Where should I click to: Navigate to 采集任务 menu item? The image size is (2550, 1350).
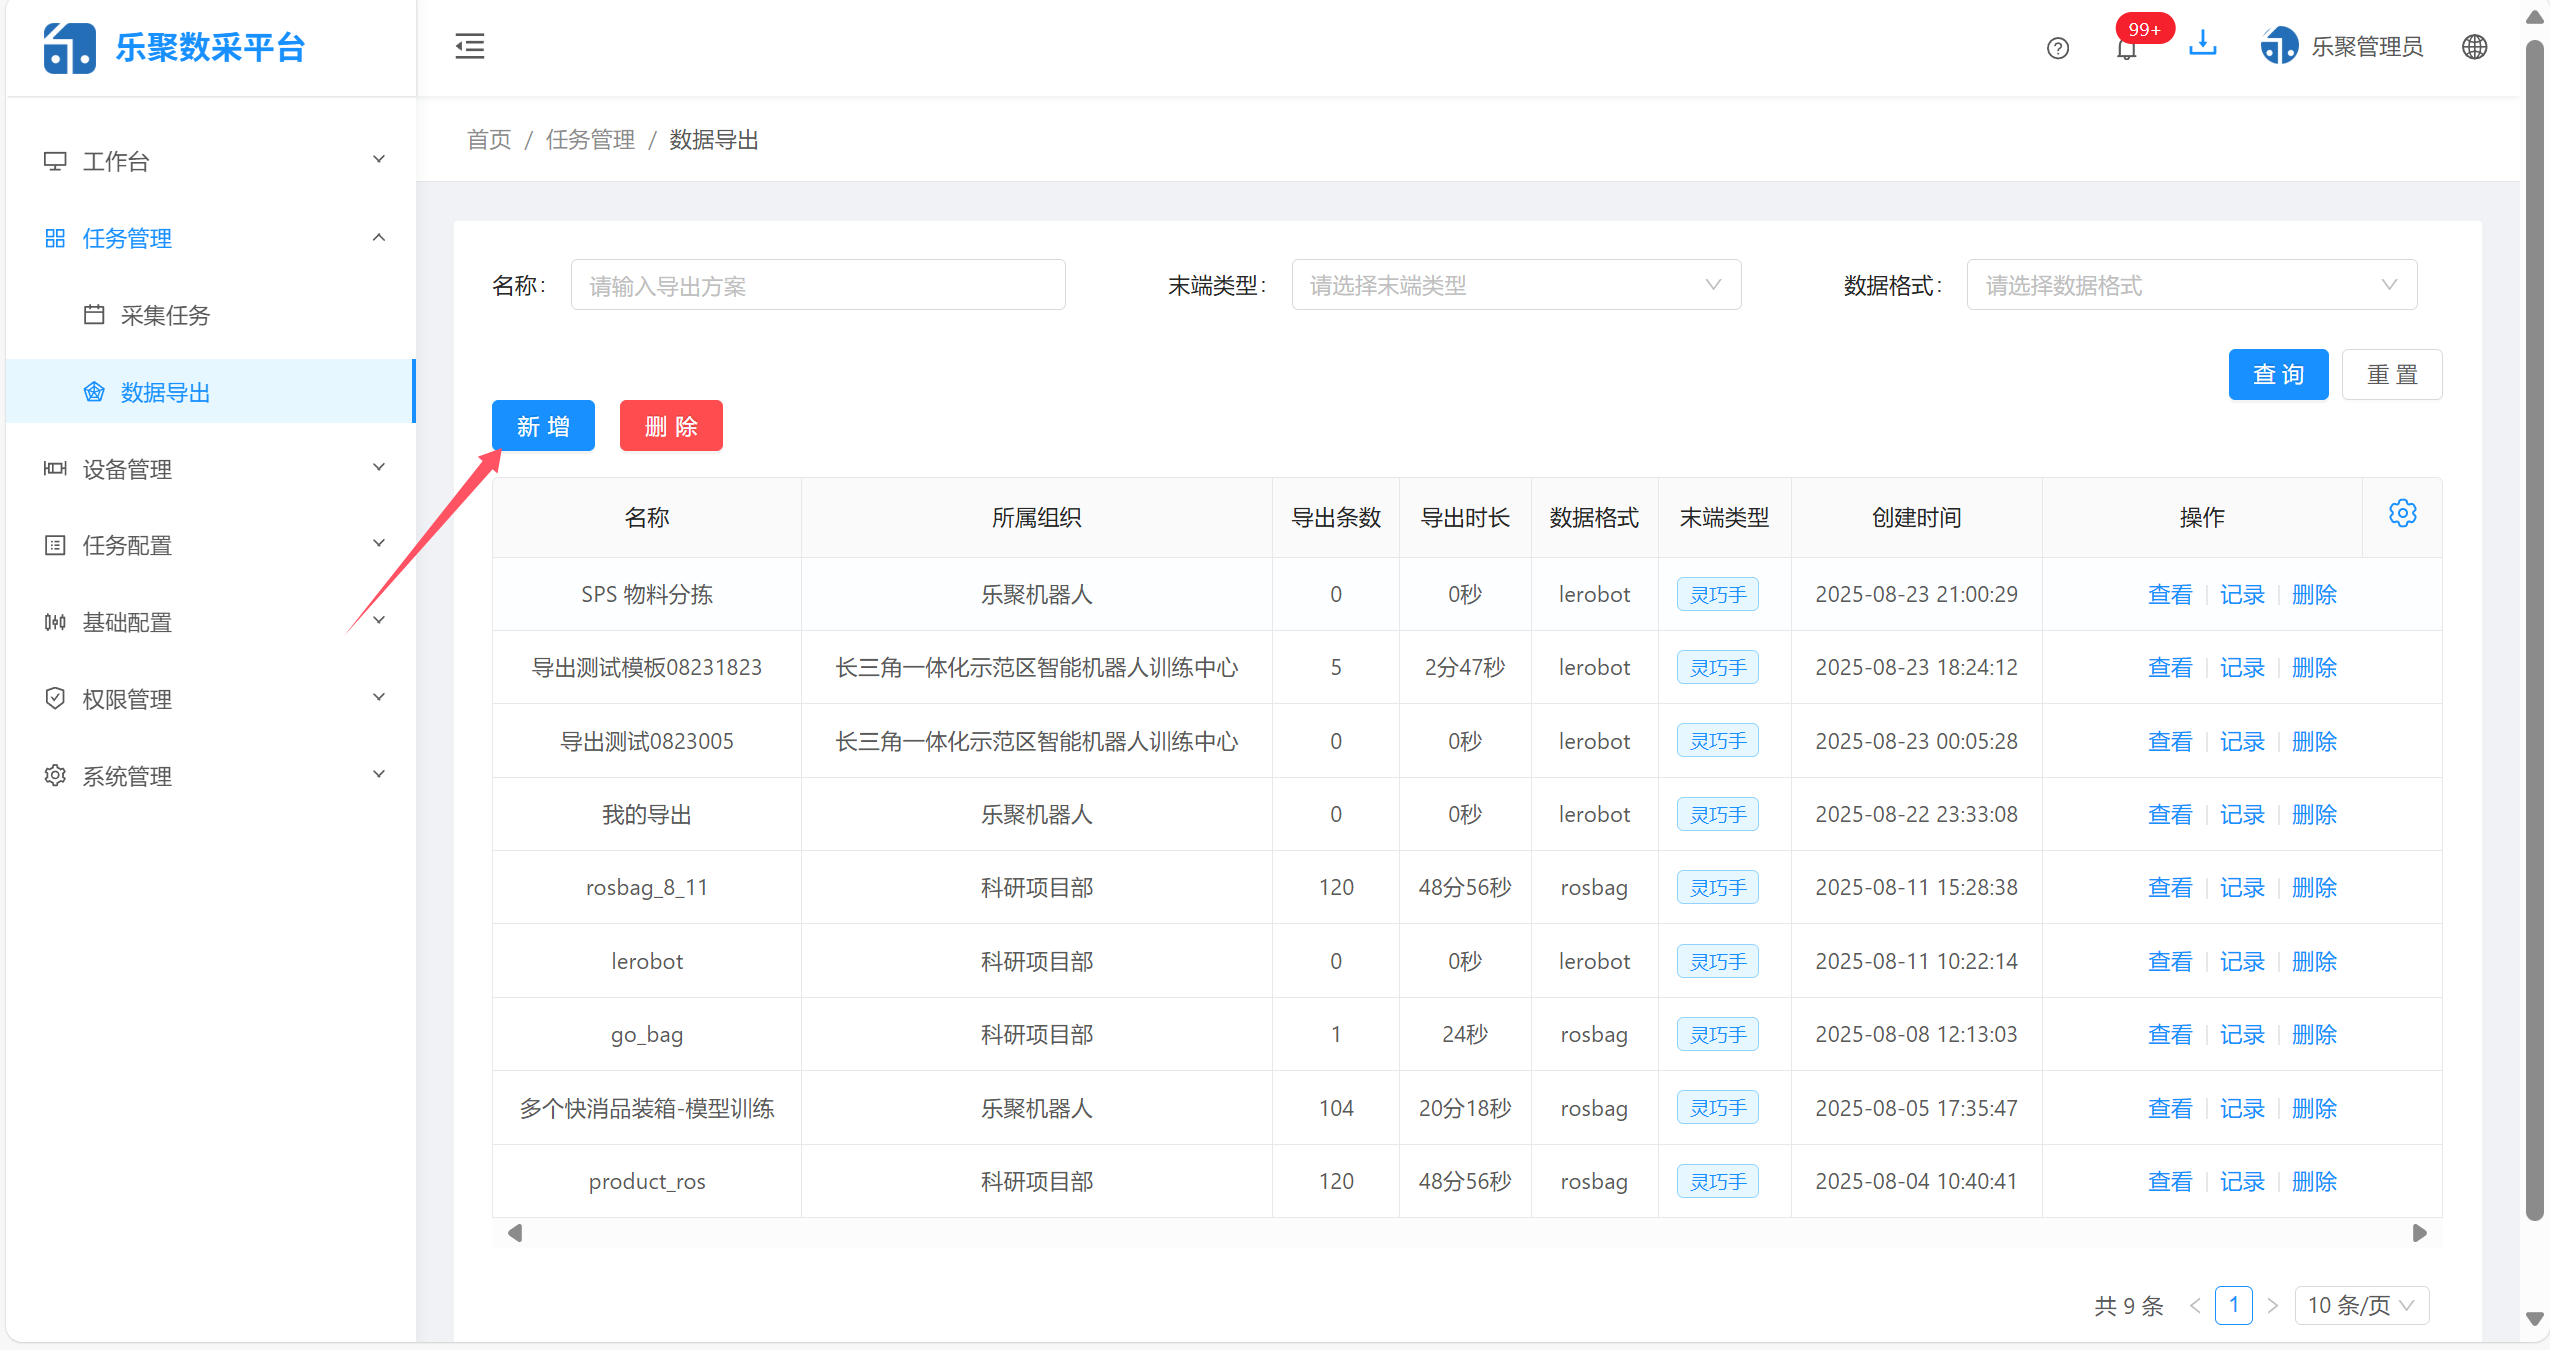(x=166, y=315)
